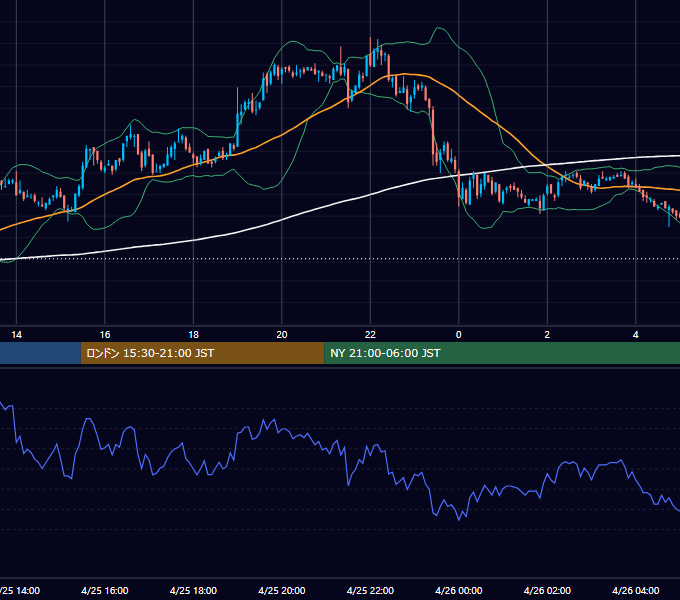Click the 0 hour label on price chart axis
Image resolution: width=680 pixels, height=600 pixels.
[x=459, y=335]
